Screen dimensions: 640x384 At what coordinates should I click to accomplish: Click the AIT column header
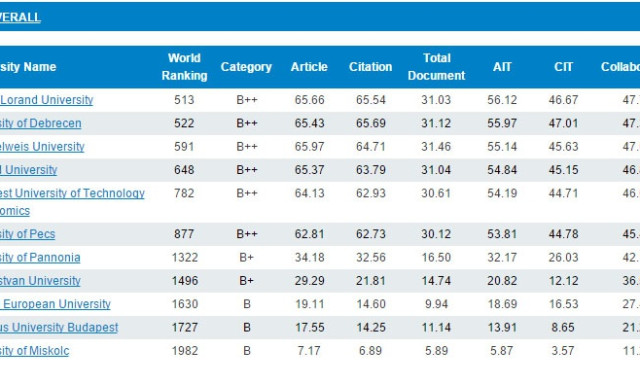(x=502, y=67)
